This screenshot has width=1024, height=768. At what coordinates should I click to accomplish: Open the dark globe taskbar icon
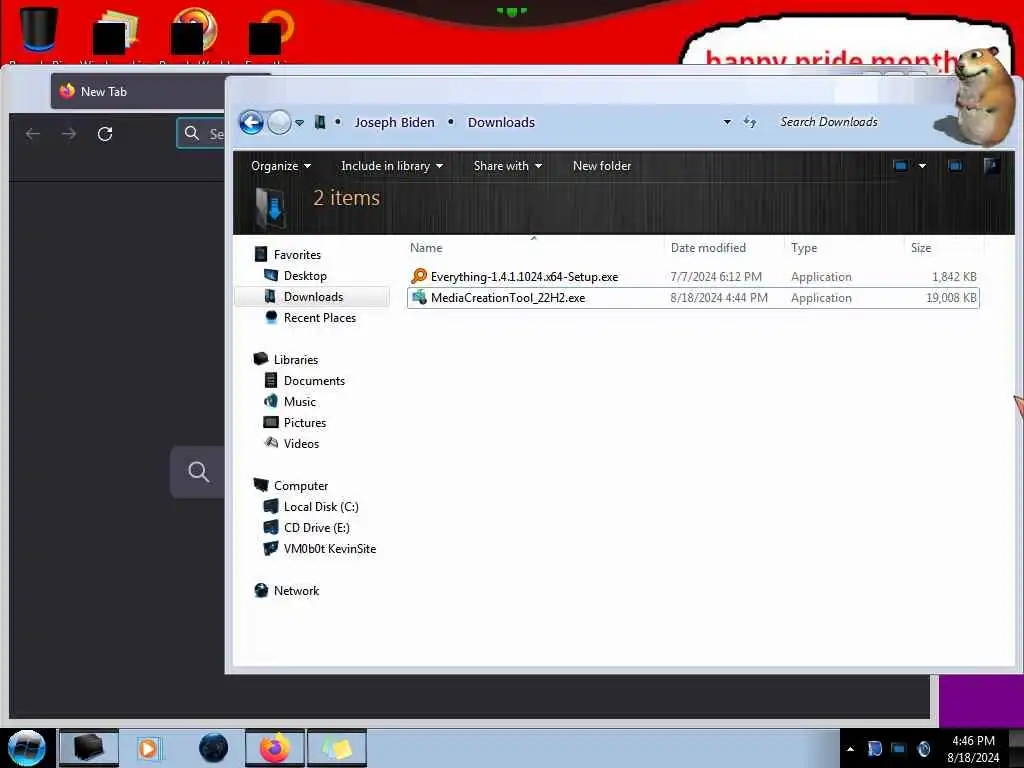pyautogui.click(x=214, y=748)
